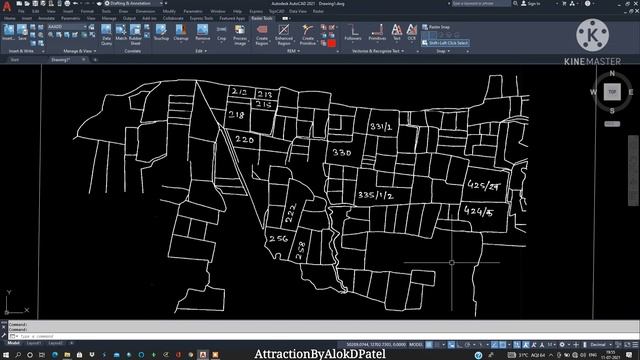Open the Express Tools ribbon tab
640x360 pixels.
[201, 18]
